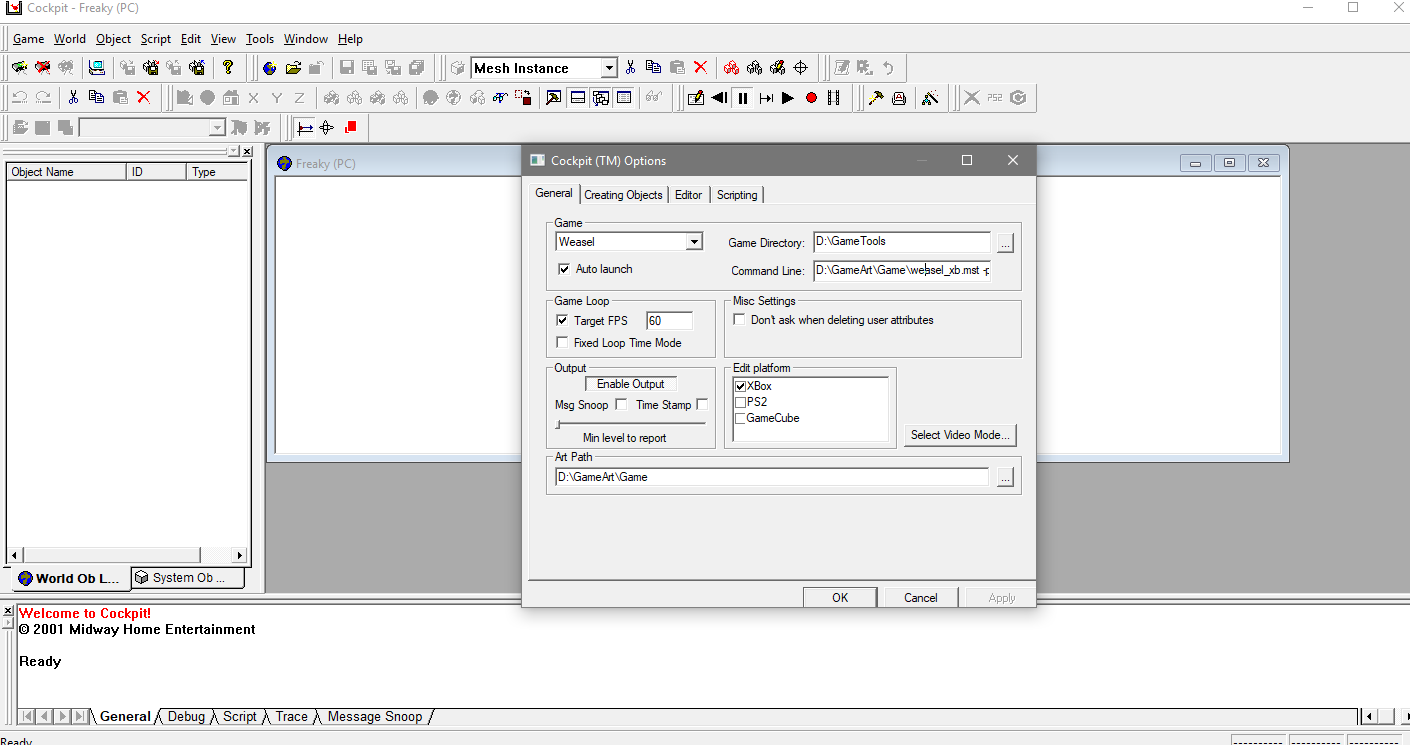Click the hammer window view icon
This screenshot has height=745, width=1410.
click(553, 97)
